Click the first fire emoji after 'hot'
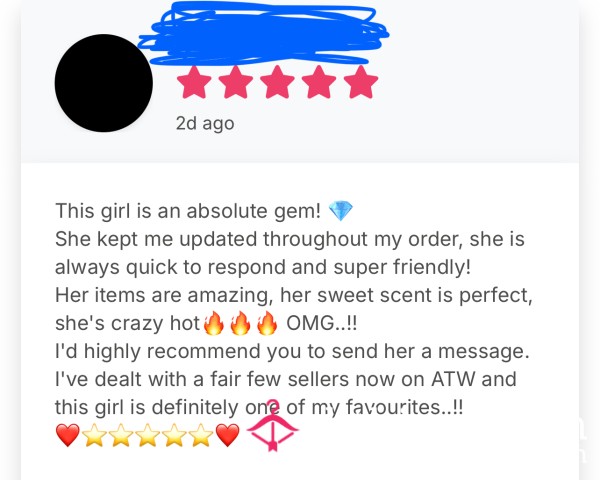Image resolution: width=600 pixels, height=480 pixels. coord(214,323)
